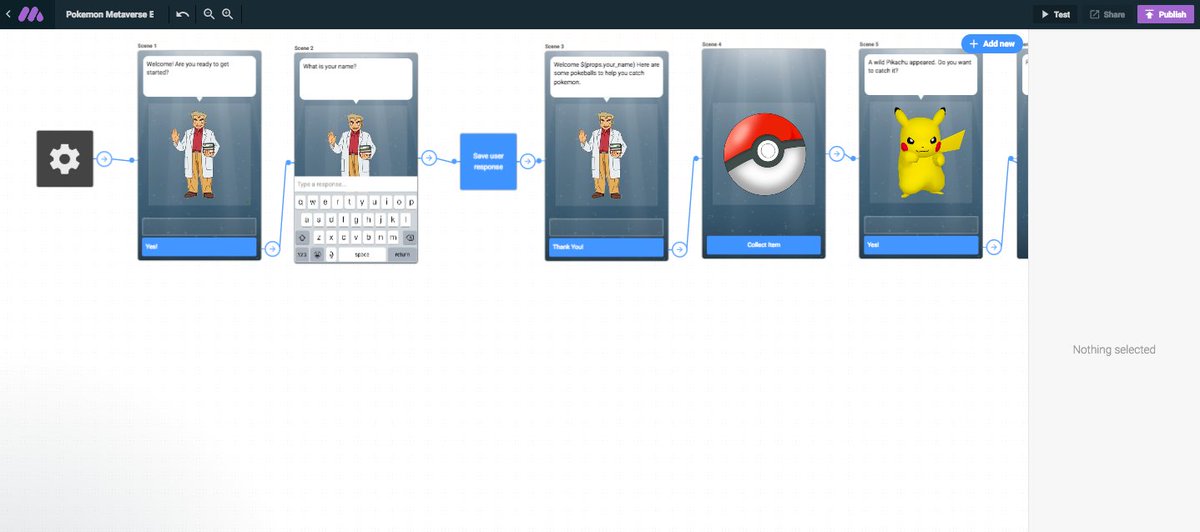The height and width of the screenshot is (532, 1200).
Task: Click the arrow connector right of Scene 4
Action: click(836, 153)
